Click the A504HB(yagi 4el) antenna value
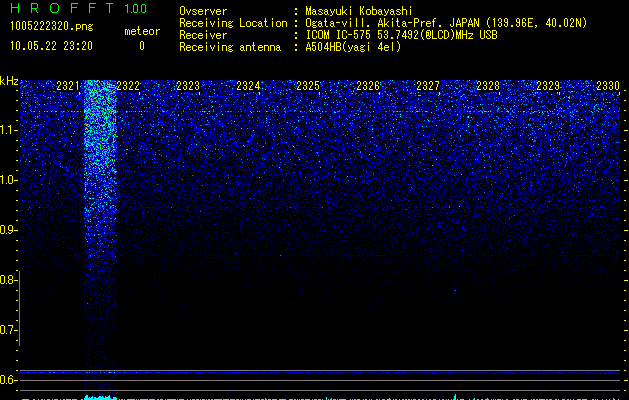Screen dimensions: 629x400 click(353, 47)
